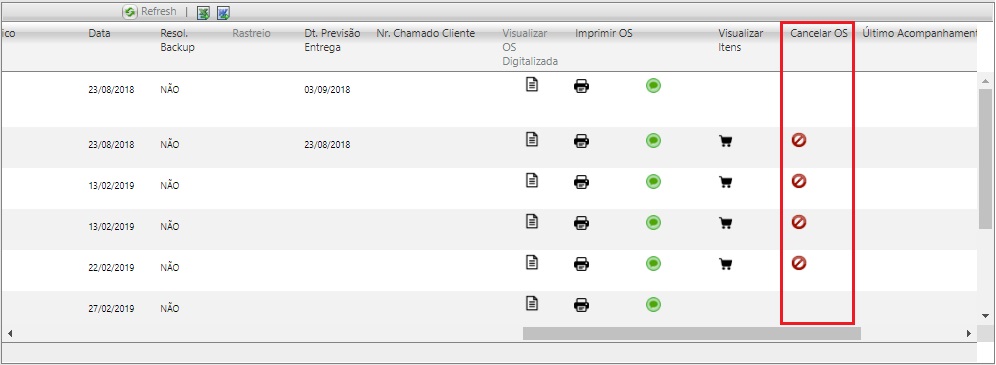Viewport: 996px width, 365px height.
Task: Click the Imprimir OS column header
Action: pyautogui.click(x=603, y=34)
